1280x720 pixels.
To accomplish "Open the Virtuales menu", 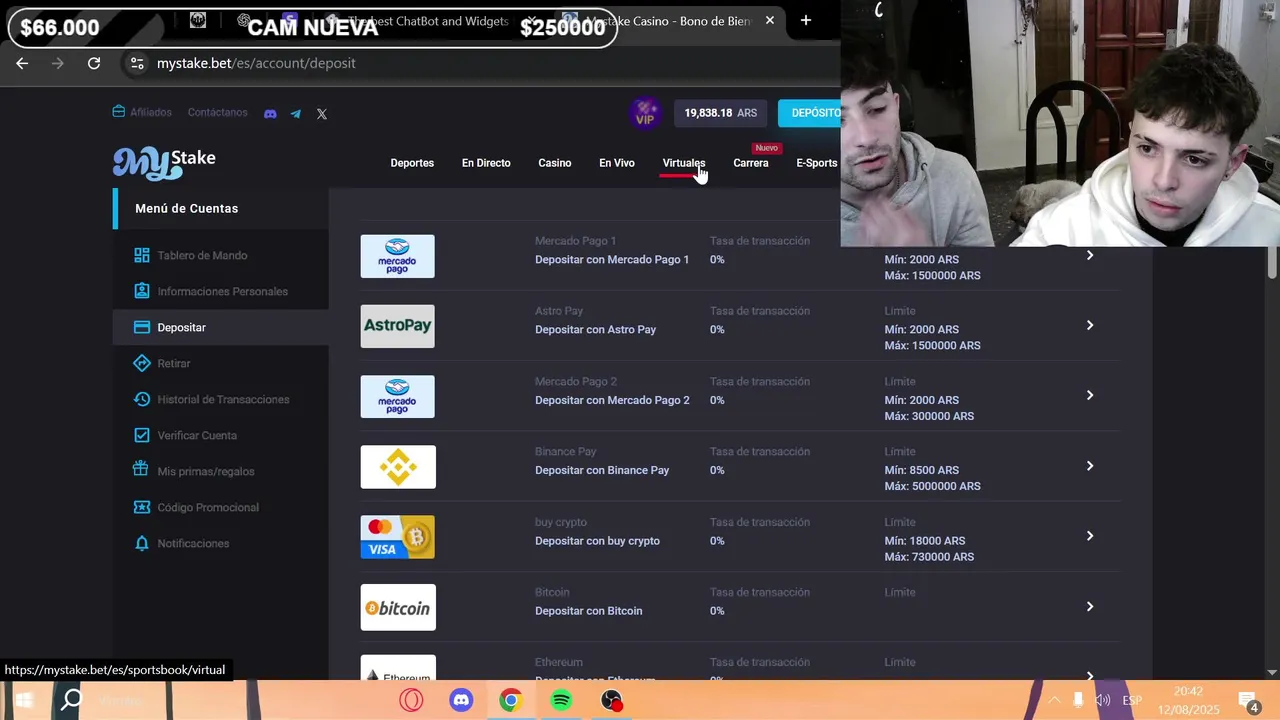I will [x=684, y=163].
